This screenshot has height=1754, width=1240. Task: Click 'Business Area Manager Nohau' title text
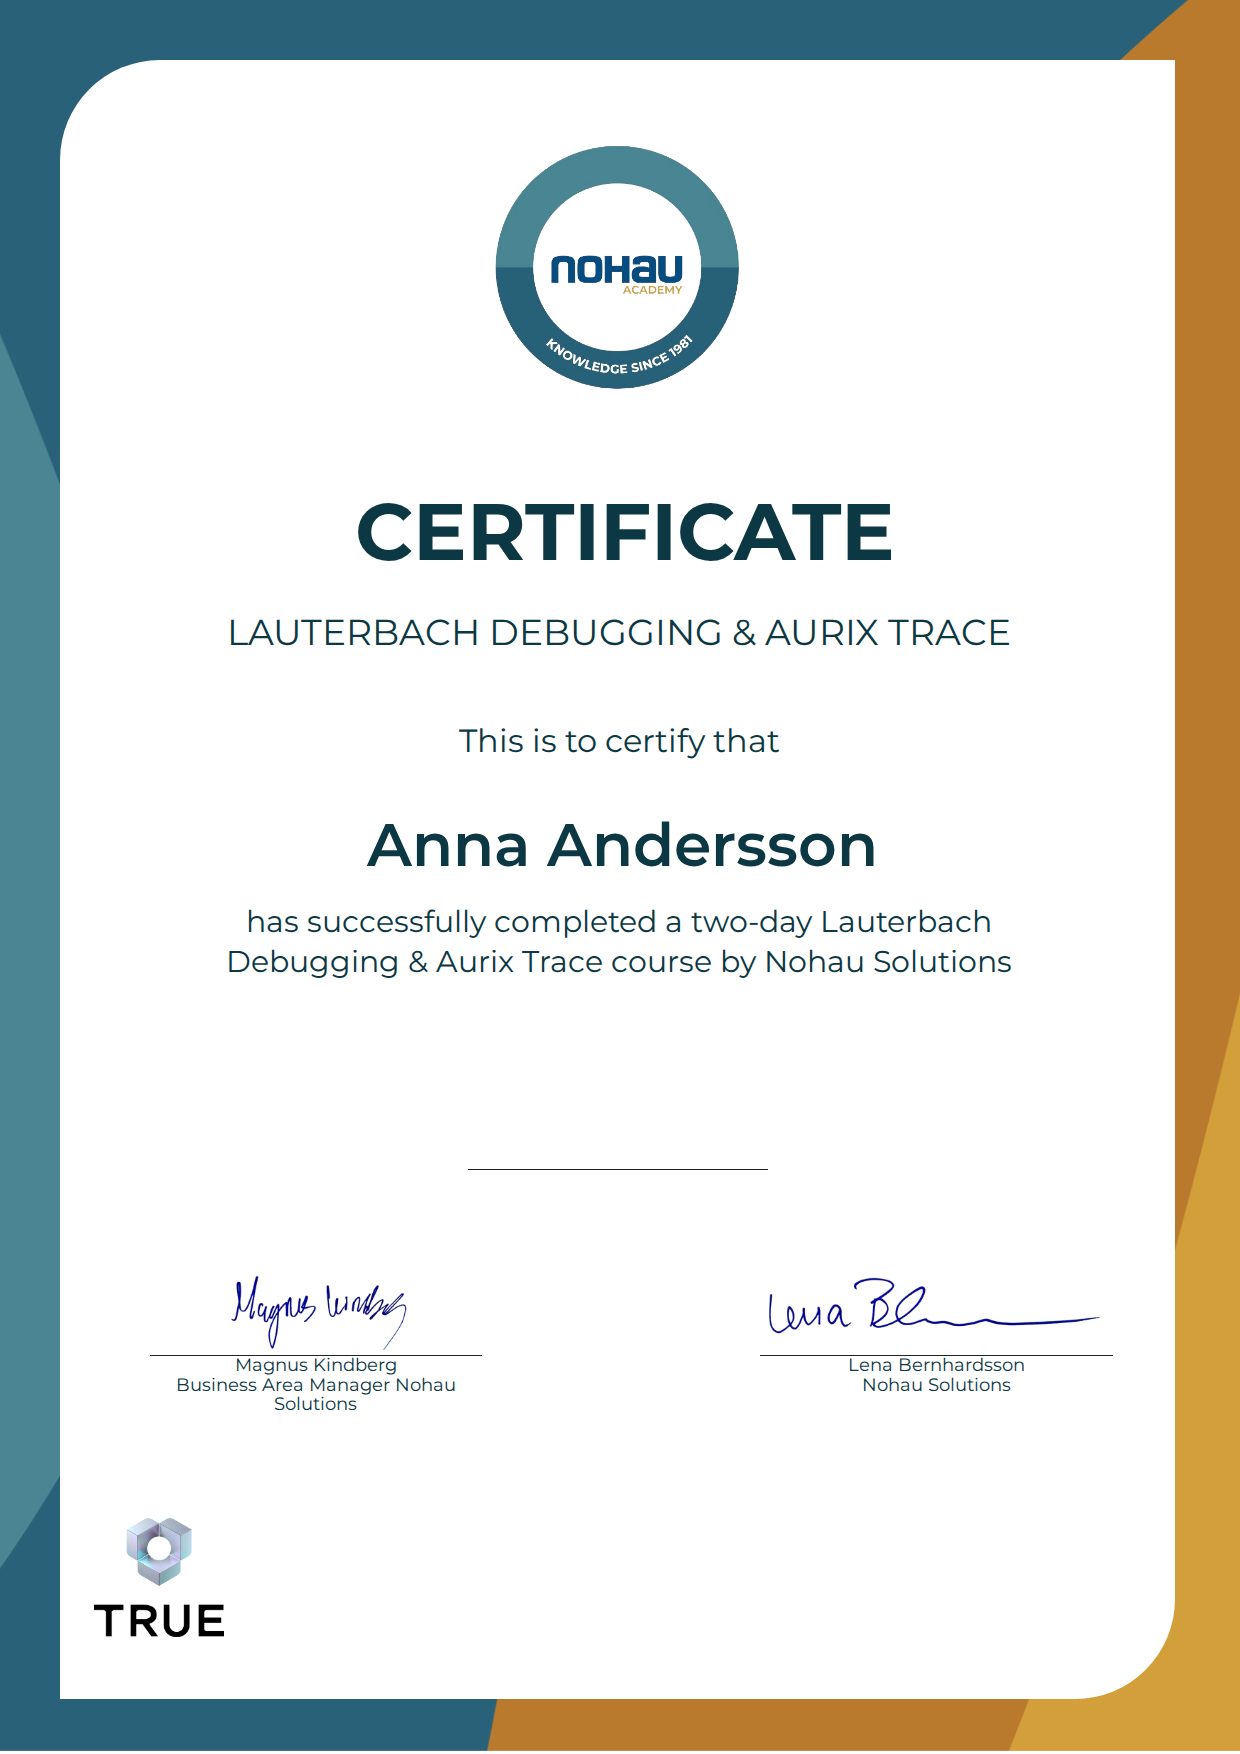click(316, 1385)
